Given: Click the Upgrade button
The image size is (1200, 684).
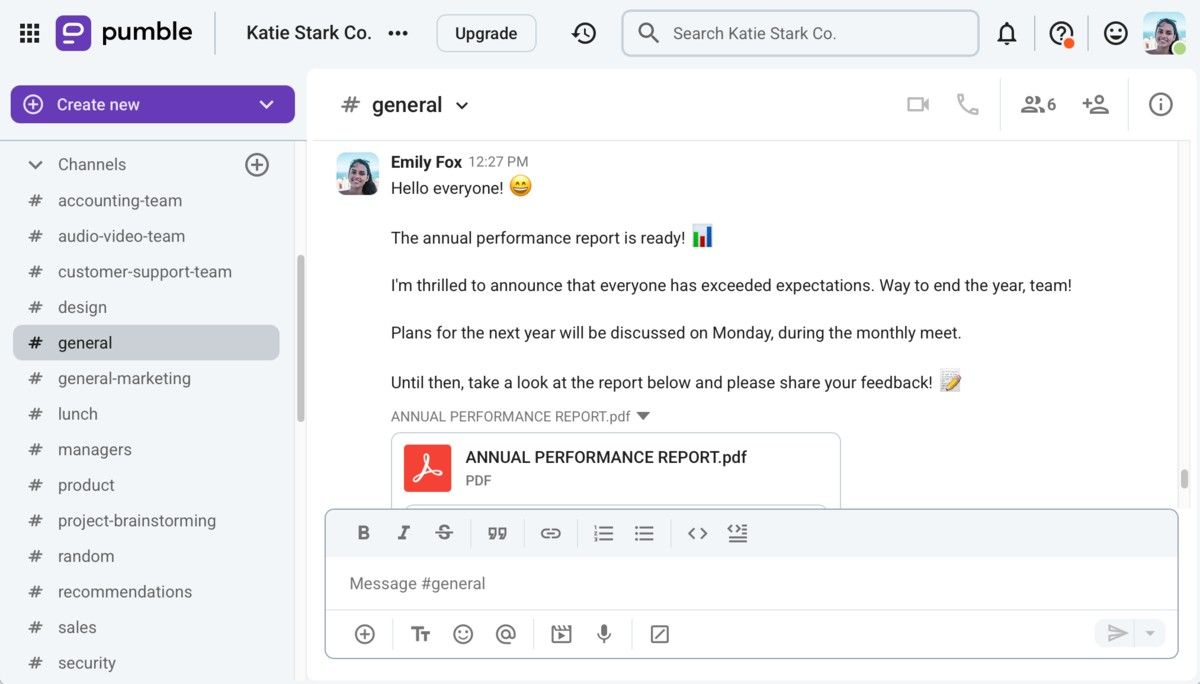Looking at the screenshot, I should [x=486, y=34].
